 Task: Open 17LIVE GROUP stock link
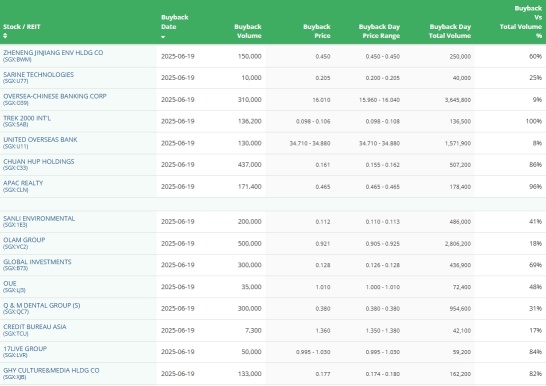pos(25,349)
